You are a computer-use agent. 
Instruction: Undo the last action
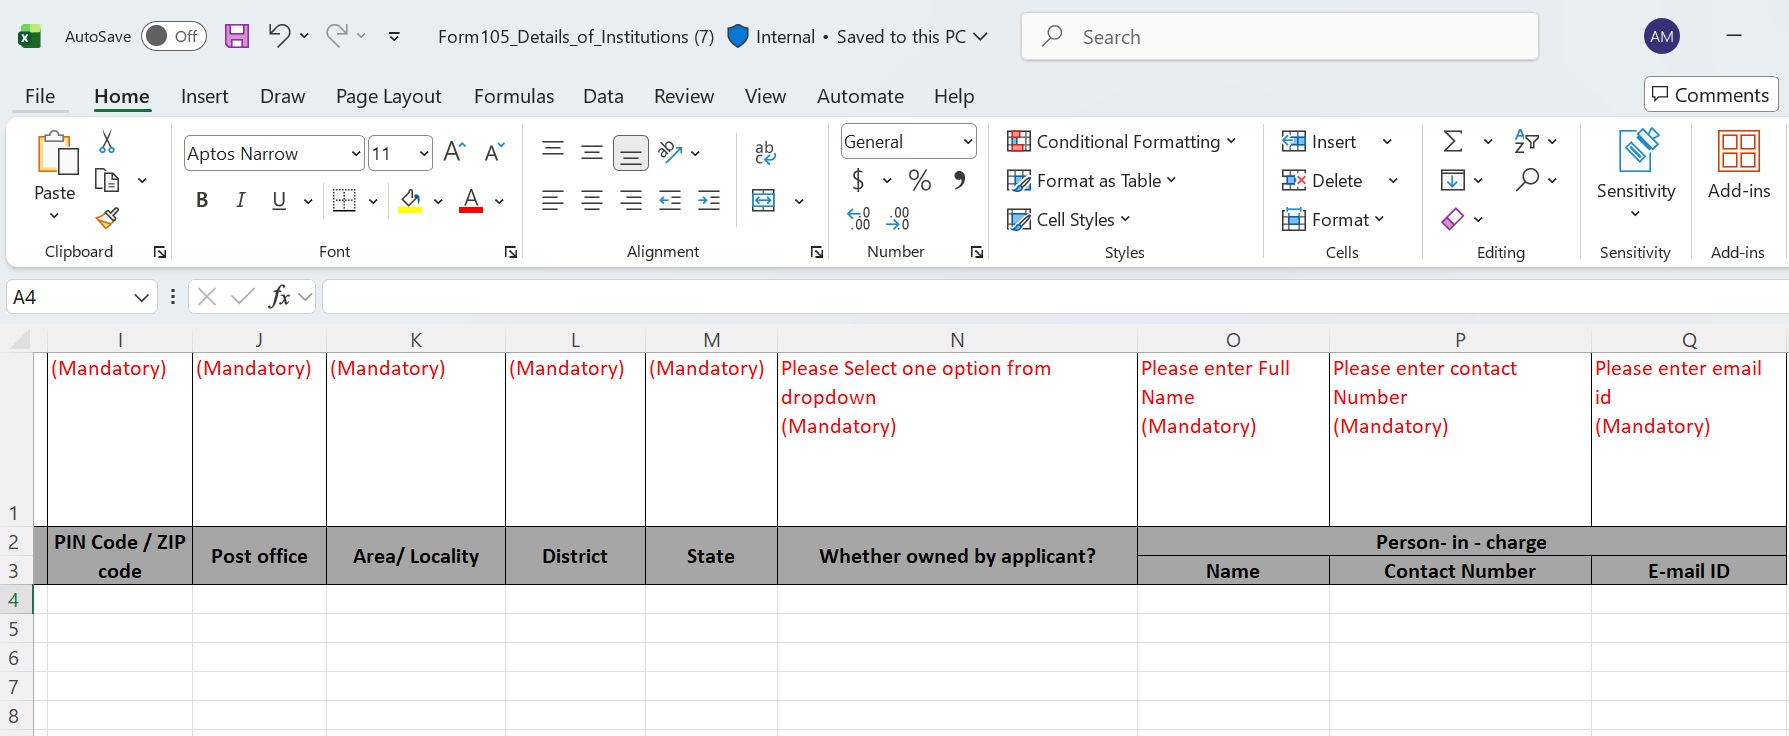(279, 36)
